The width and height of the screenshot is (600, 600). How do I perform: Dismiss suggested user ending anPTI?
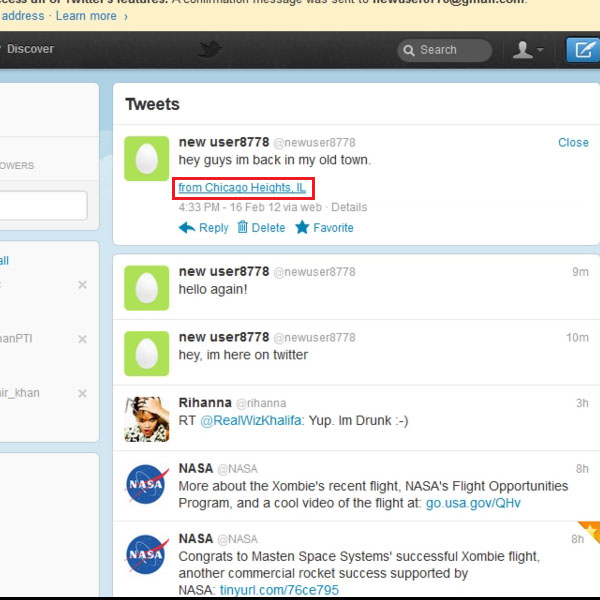(82, 339)
